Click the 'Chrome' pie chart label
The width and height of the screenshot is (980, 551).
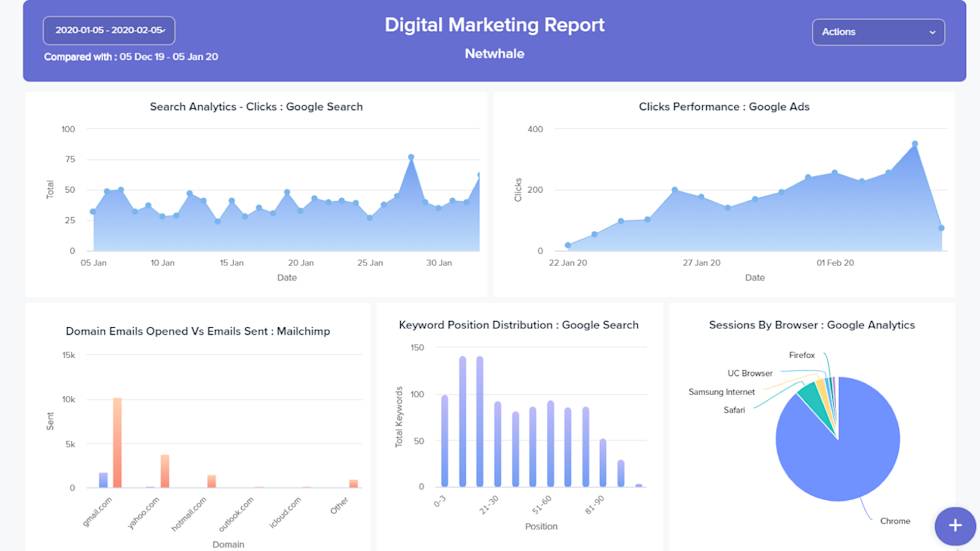click(x=895, y=521)
